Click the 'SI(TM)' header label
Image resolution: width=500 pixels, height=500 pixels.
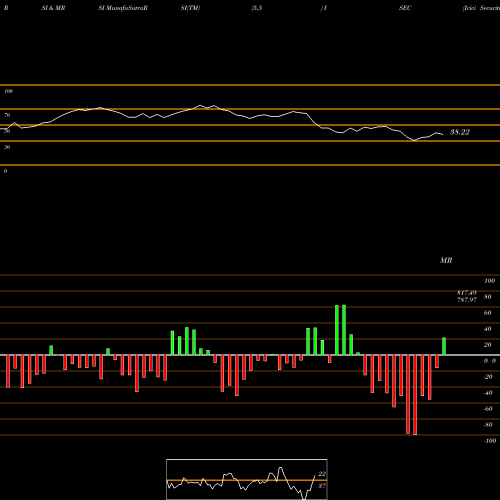(190, 8)
